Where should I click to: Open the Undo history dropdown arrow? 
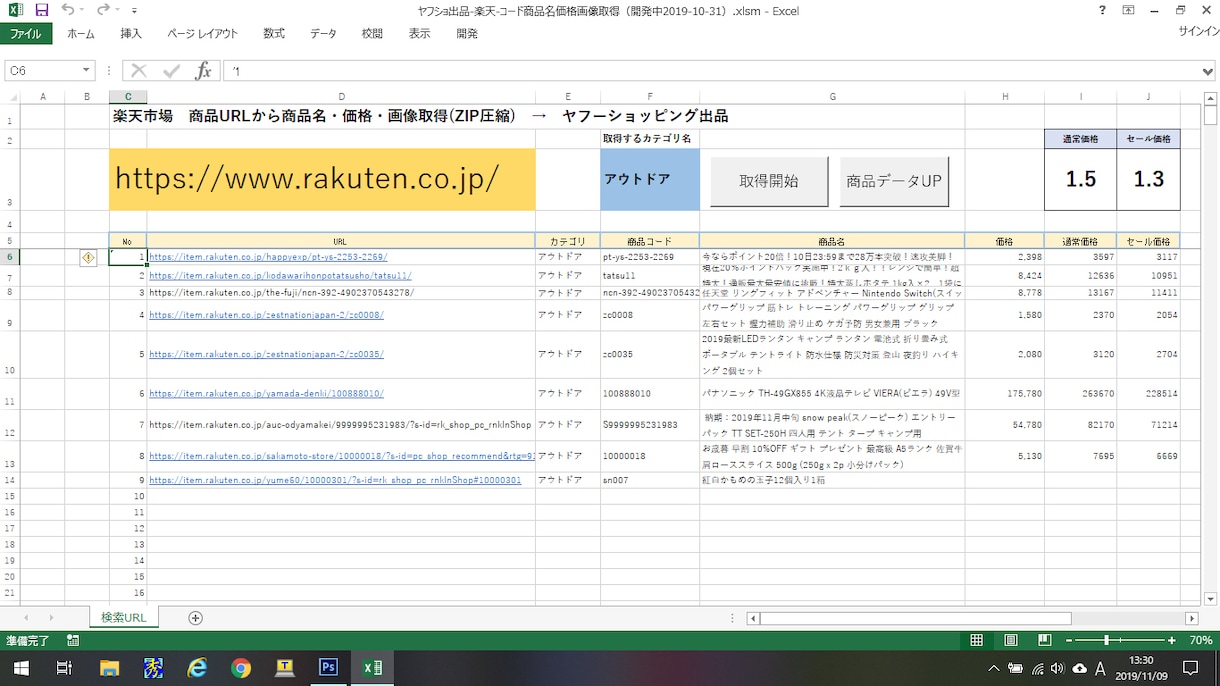81,11
